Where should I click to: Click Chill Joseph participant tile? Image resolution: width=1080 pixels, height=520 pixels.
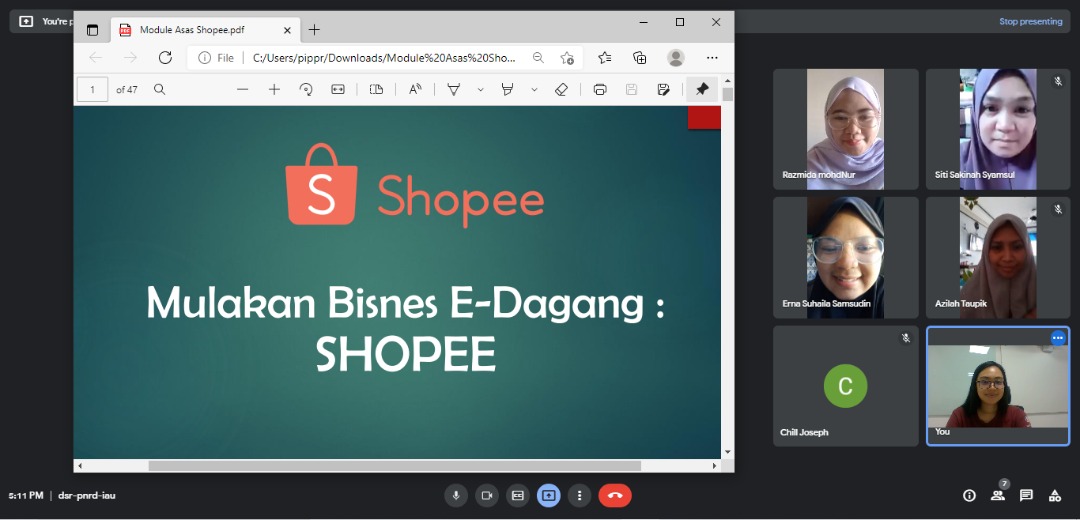click(x=845, y=386)
